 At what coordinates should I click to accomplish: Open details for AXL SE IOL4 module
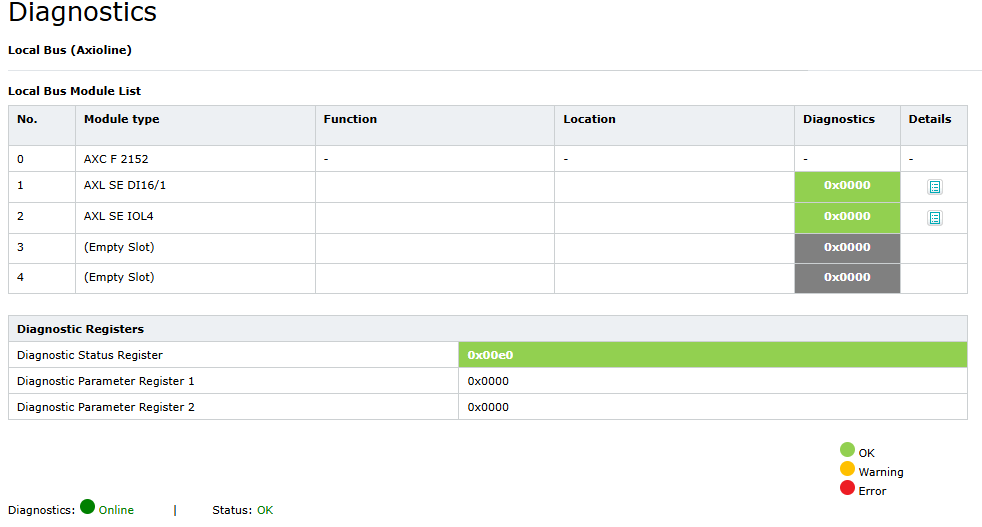(934, 217)
